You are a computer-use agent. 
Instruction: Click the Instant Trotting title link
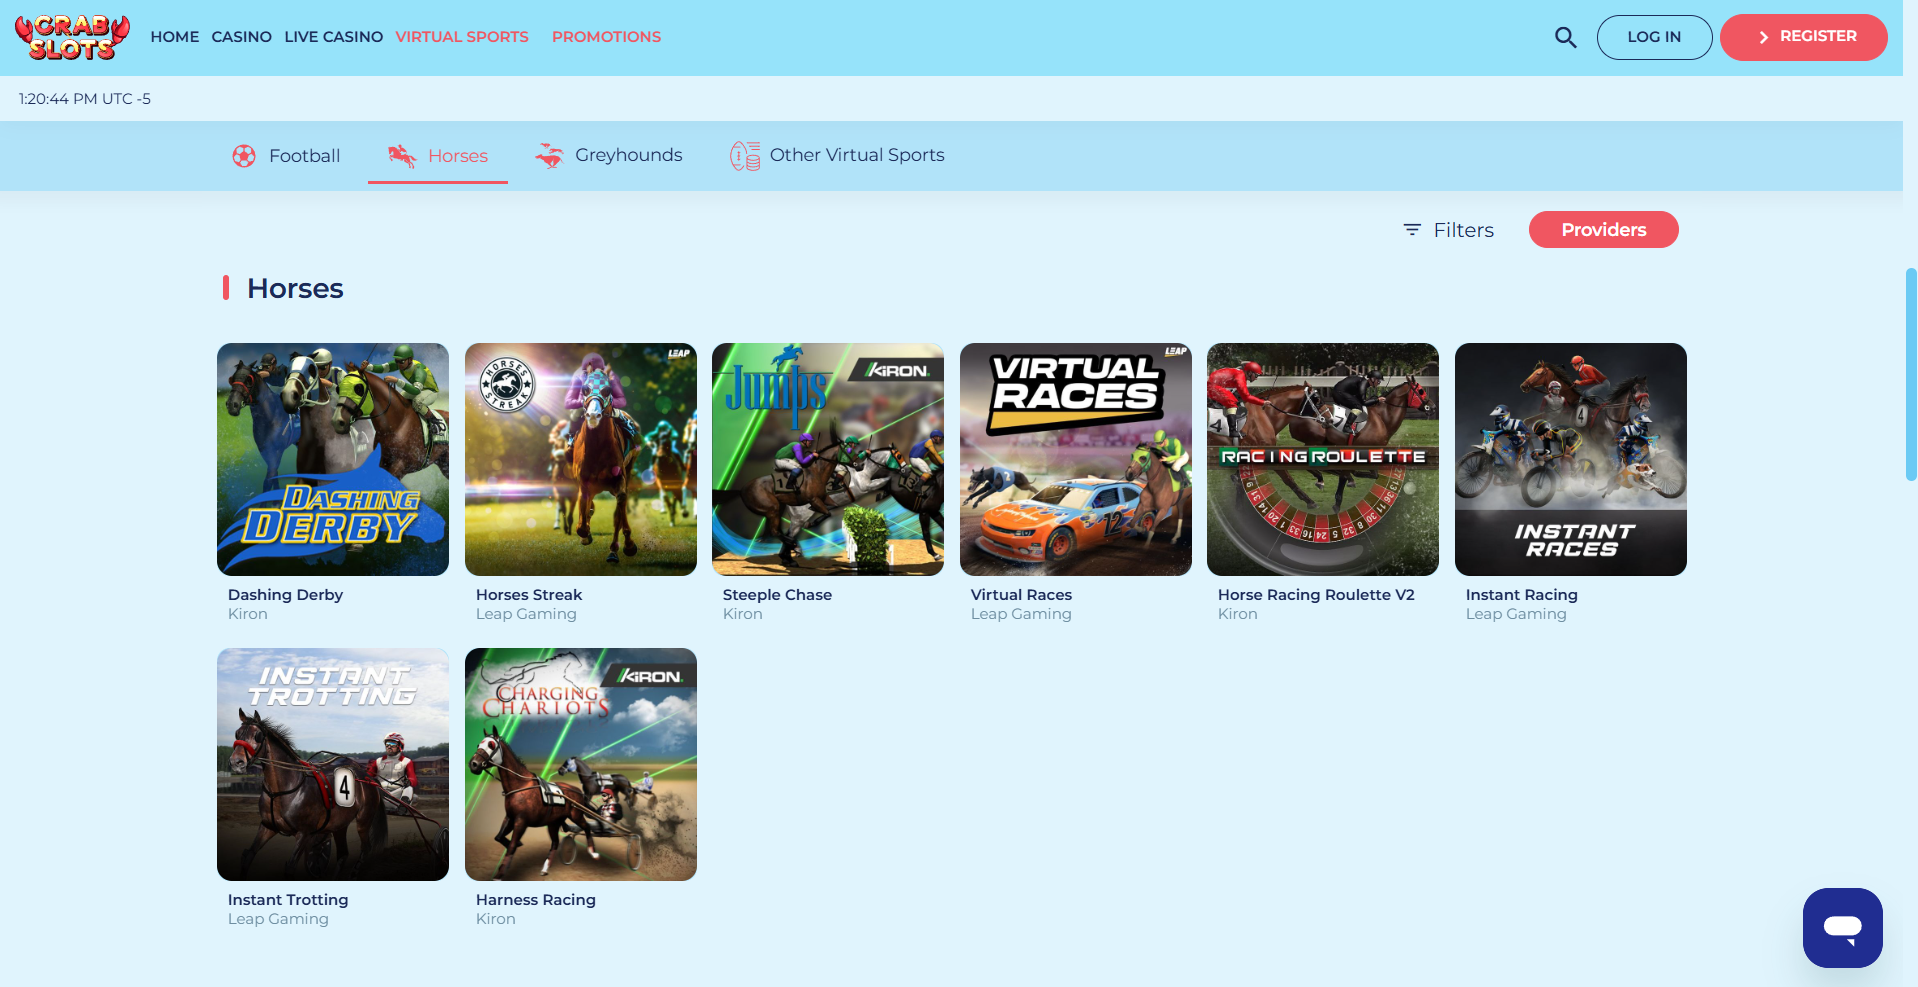pyautogui.click(x=288, y=900)
